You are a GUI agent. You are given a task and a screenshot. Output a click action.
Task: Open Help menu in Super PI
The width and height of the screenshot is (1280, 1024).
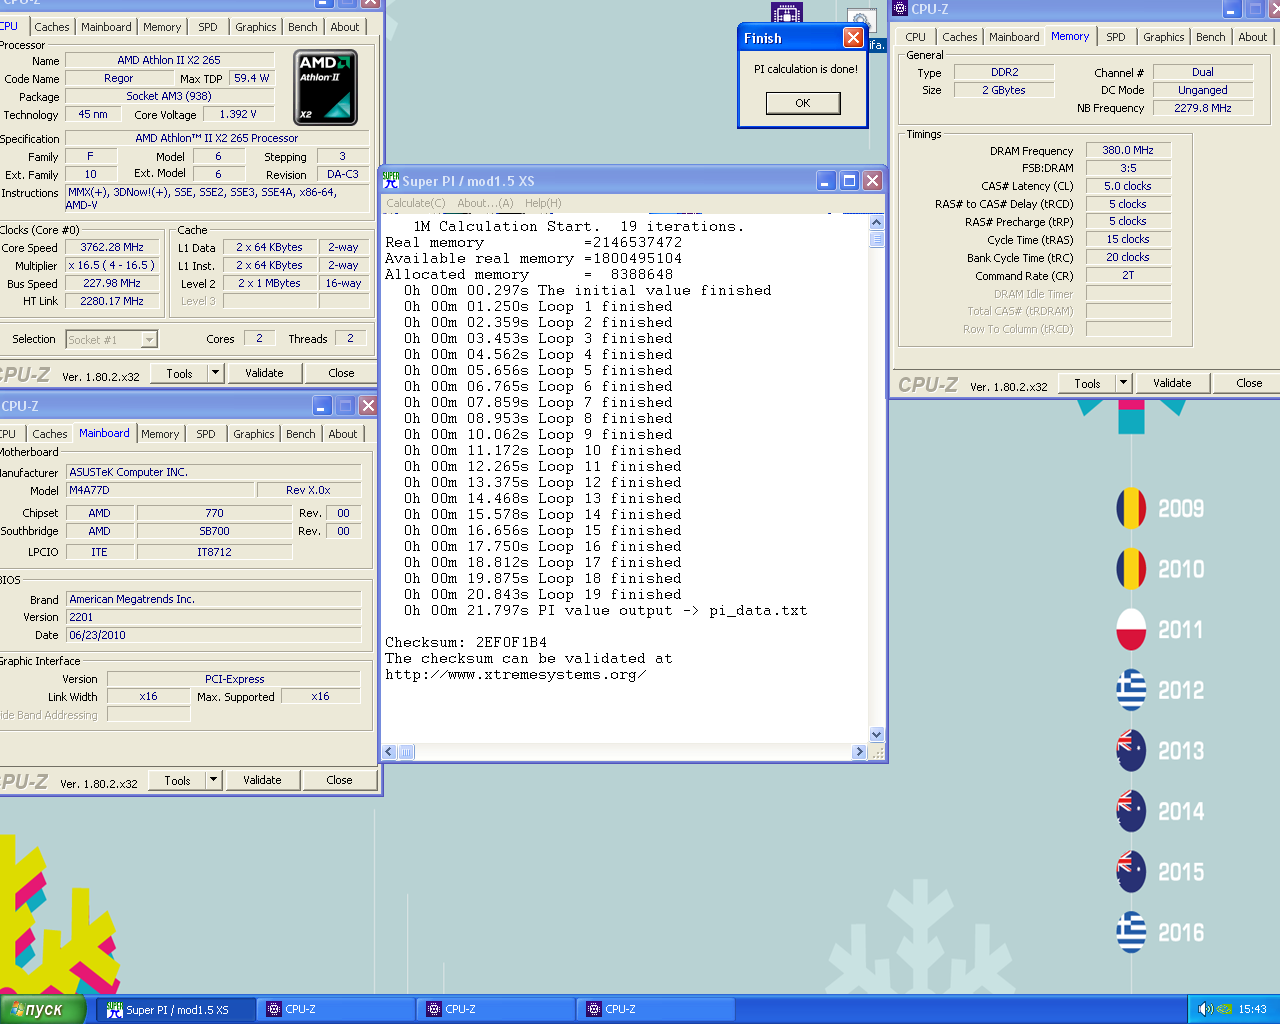coord(543,203)
